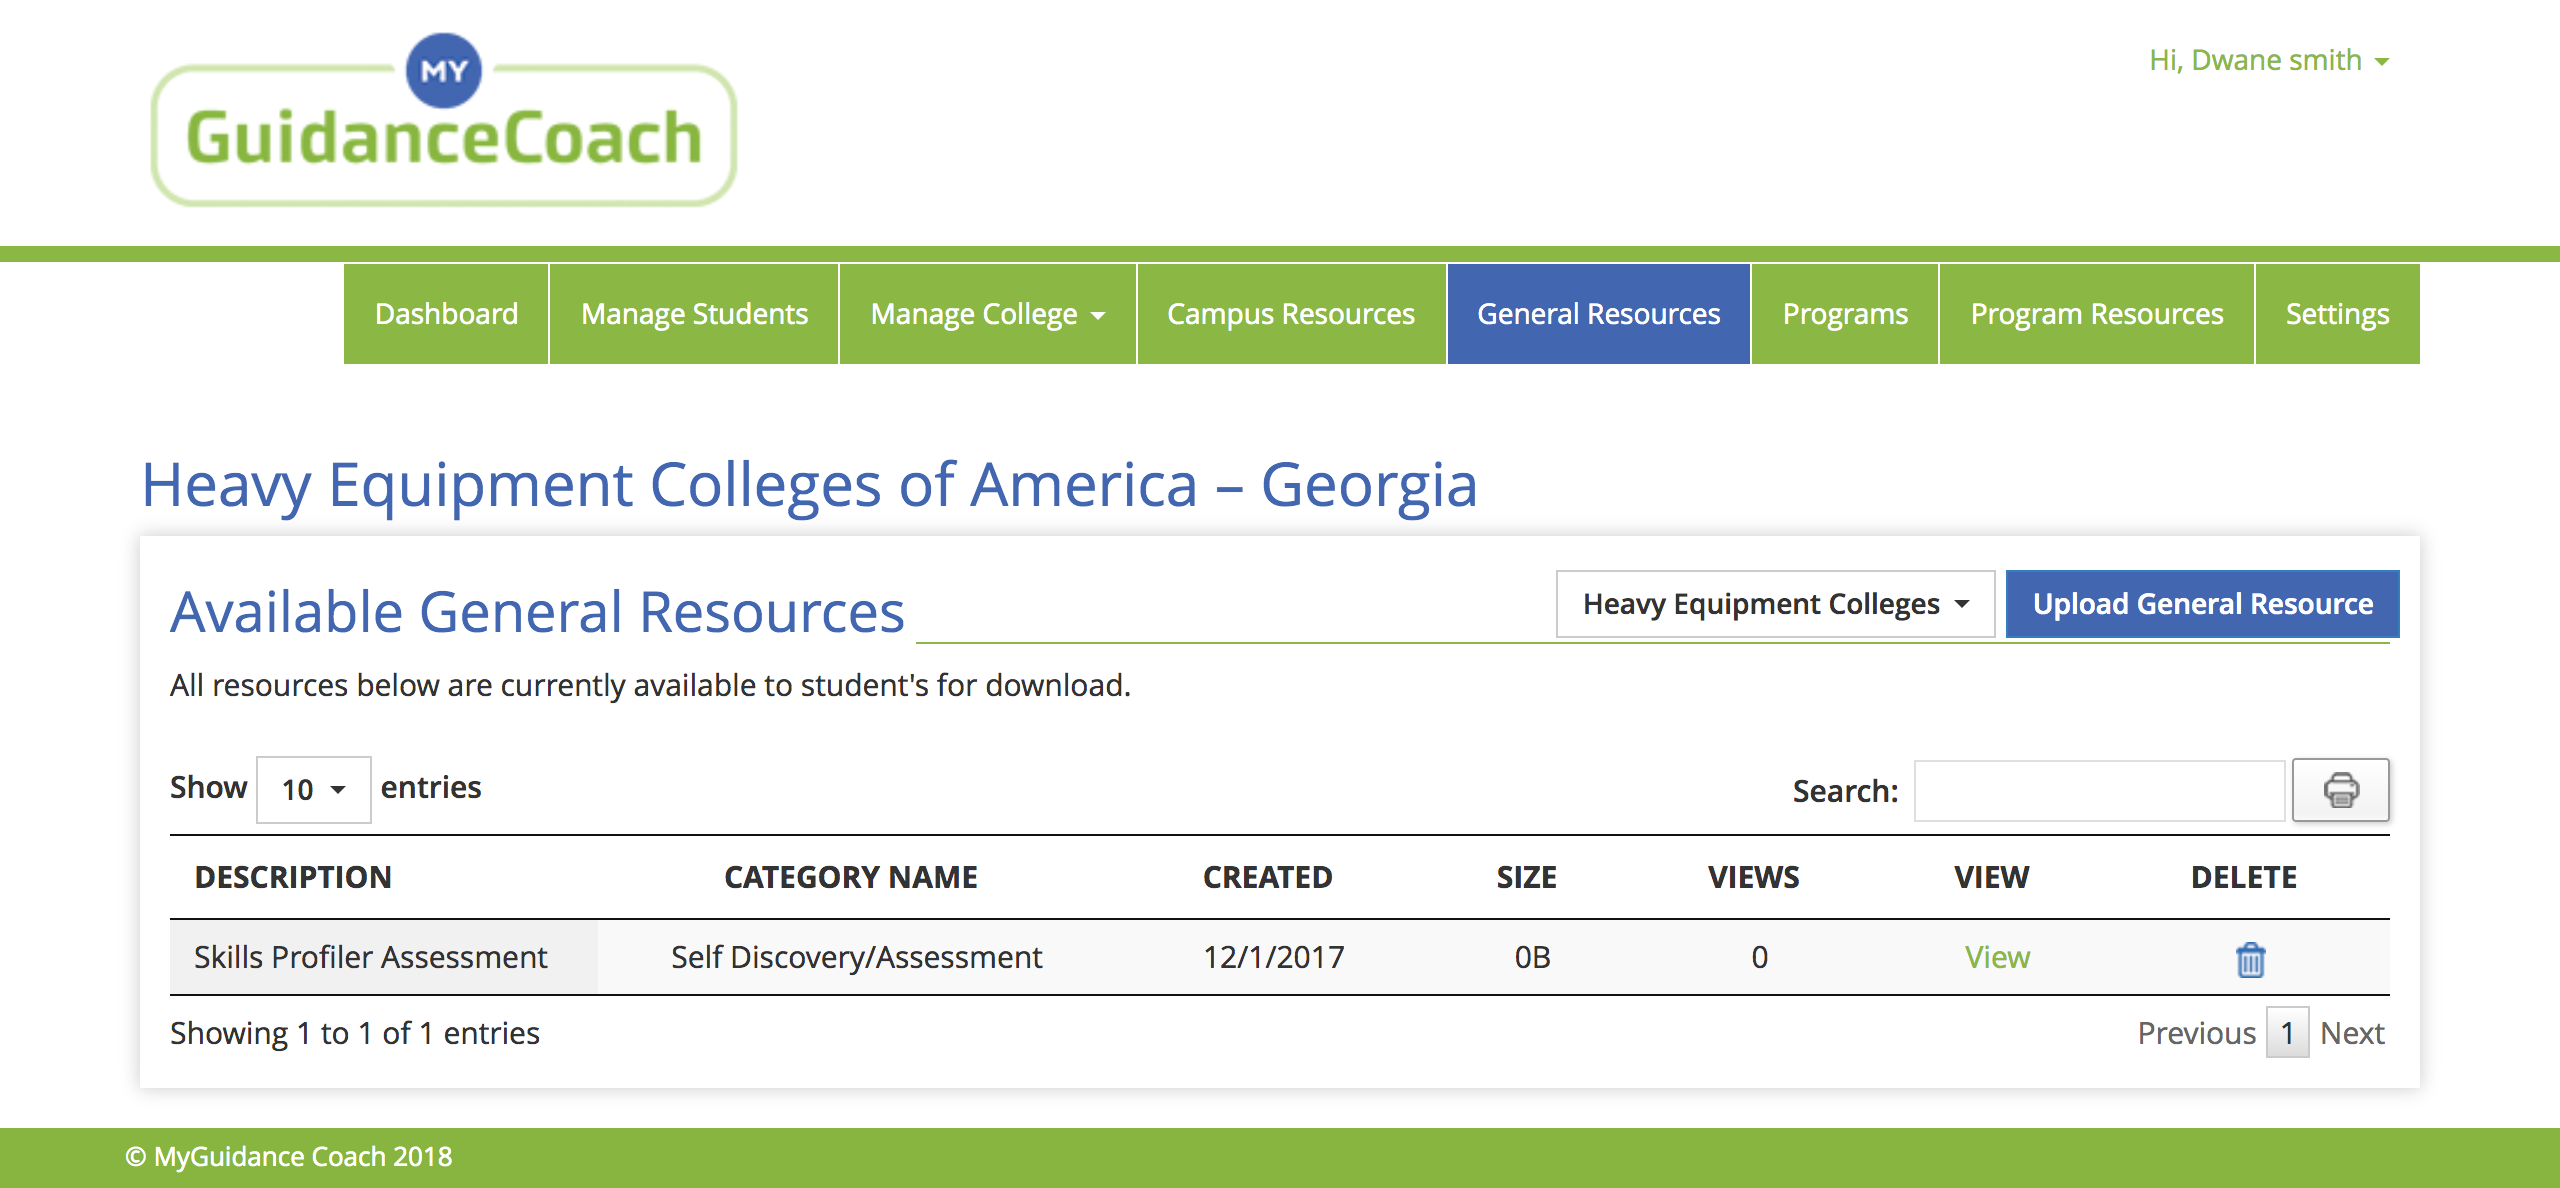
Task: Change the Show 10 entries selector
Action: [x=313, y=790]
